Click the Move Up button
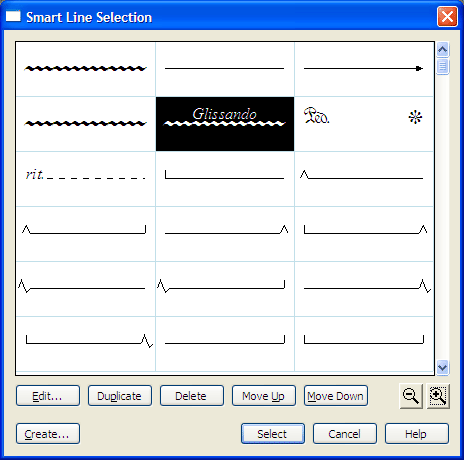464x460 pixels. click(x=264, y=396)
